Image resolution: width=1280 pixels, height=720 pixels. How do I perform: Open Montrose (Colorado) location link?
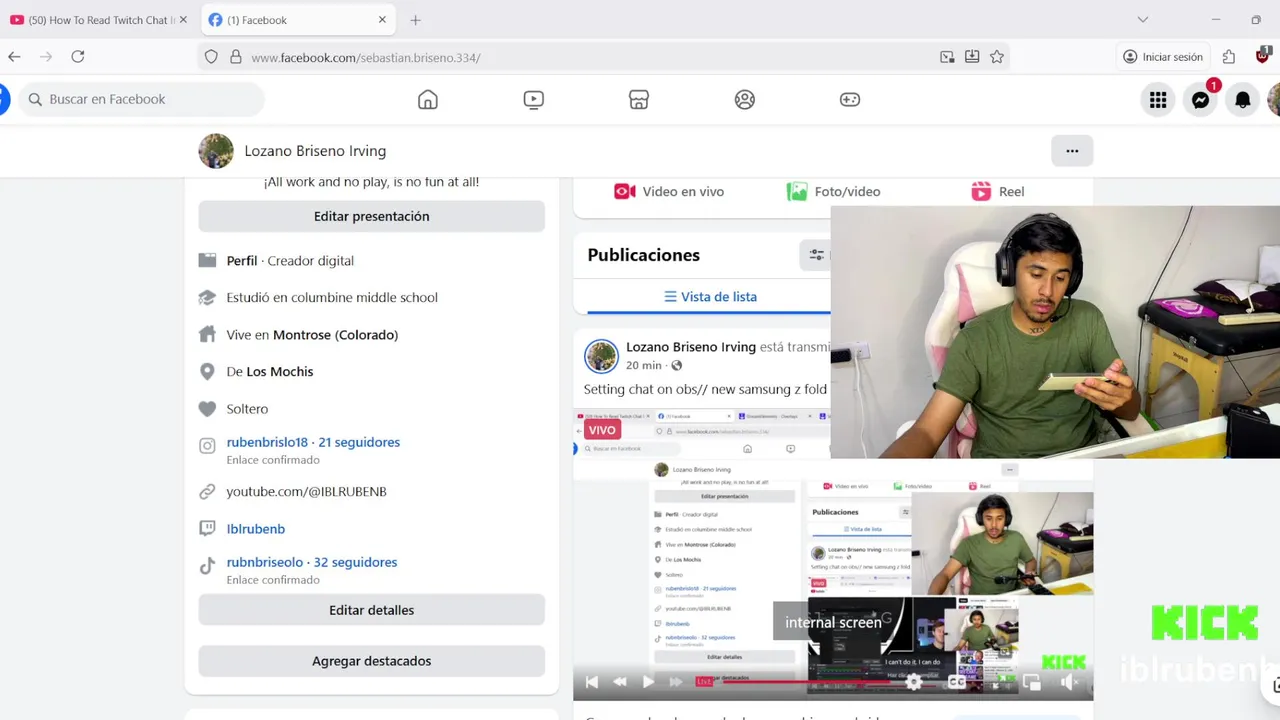pos(335,335)
